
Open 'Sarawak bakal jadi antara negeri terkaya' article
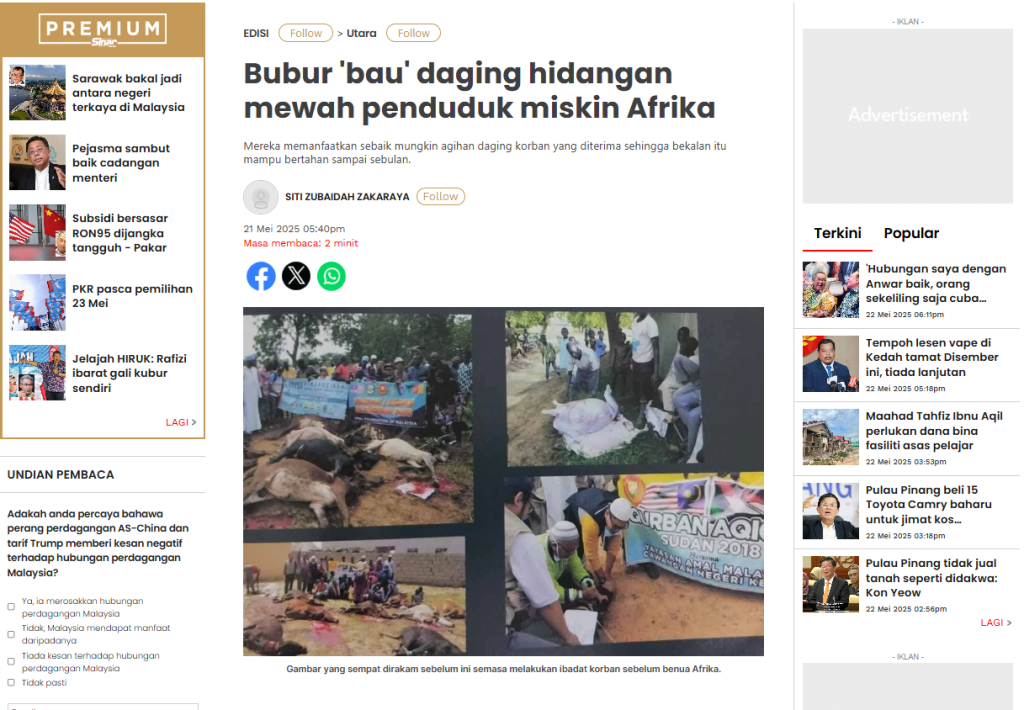pyautogui.click(x=128, y=93)
